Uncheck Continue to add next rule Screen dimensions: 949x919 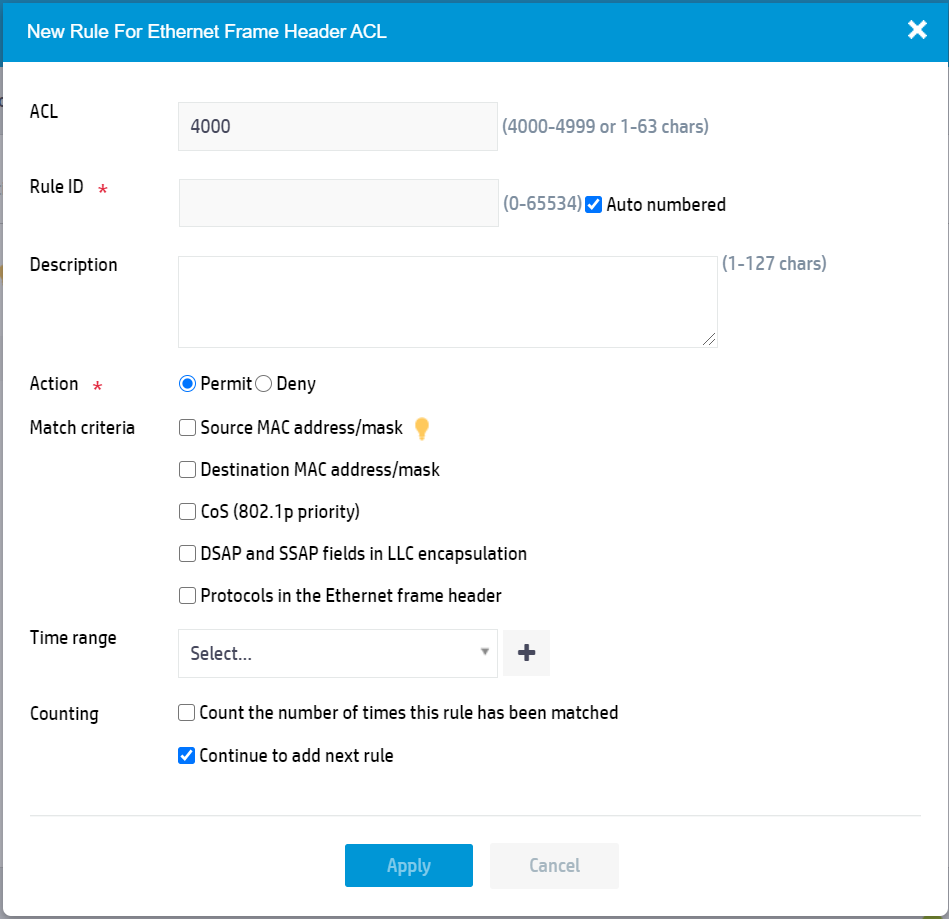(x=186, y=756)
